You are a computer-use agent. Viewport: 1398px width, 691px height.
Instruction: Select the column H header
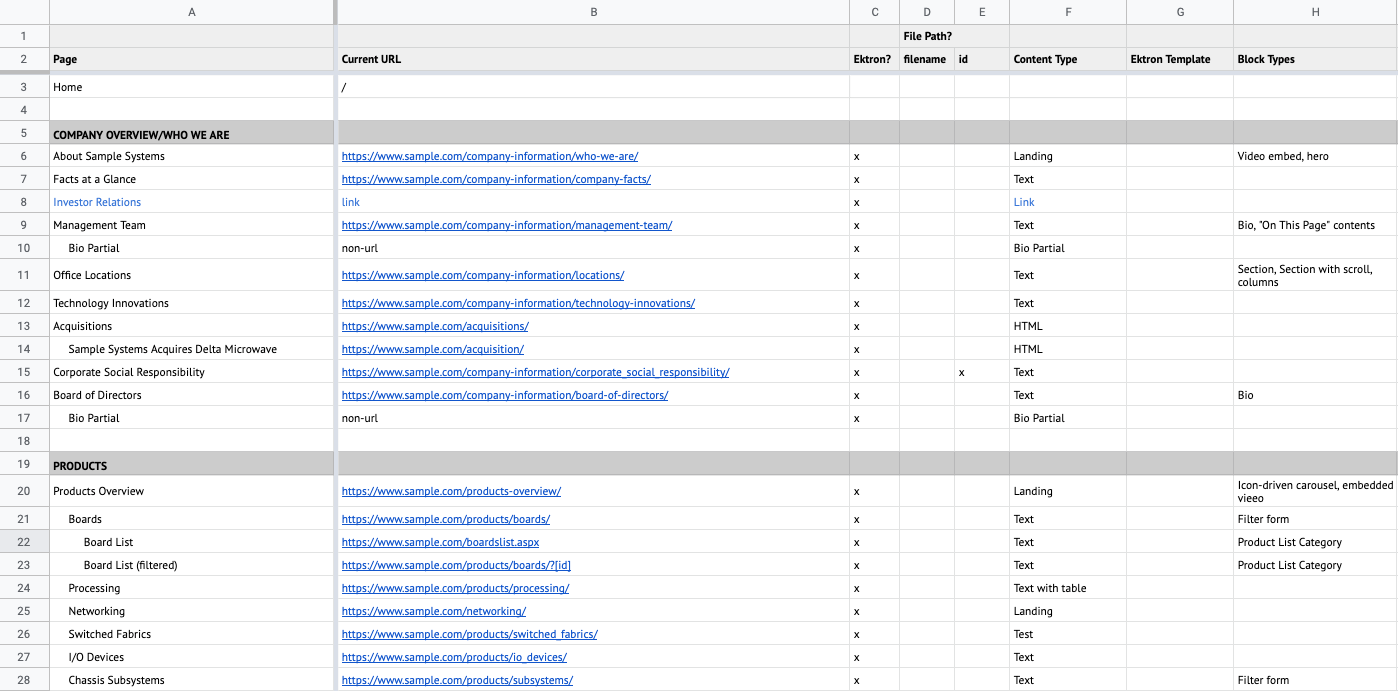[x=1314, y=12]
